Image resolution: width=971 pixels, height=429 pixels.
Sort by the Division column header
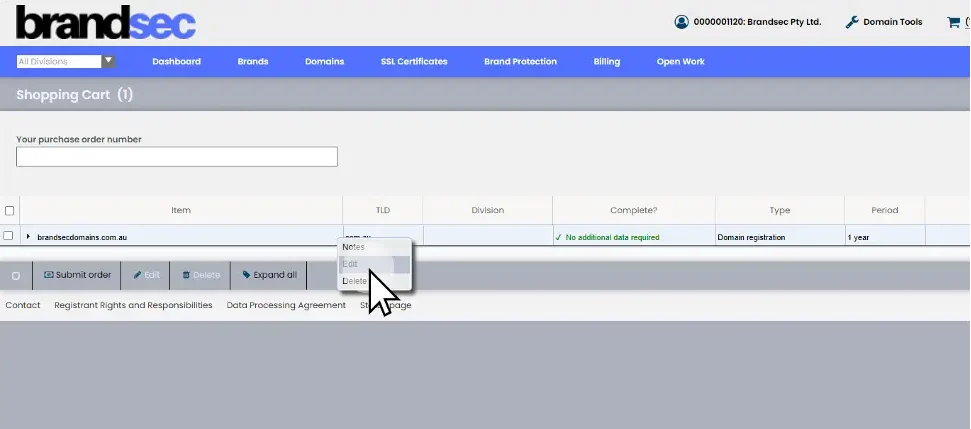coord(487,210)
